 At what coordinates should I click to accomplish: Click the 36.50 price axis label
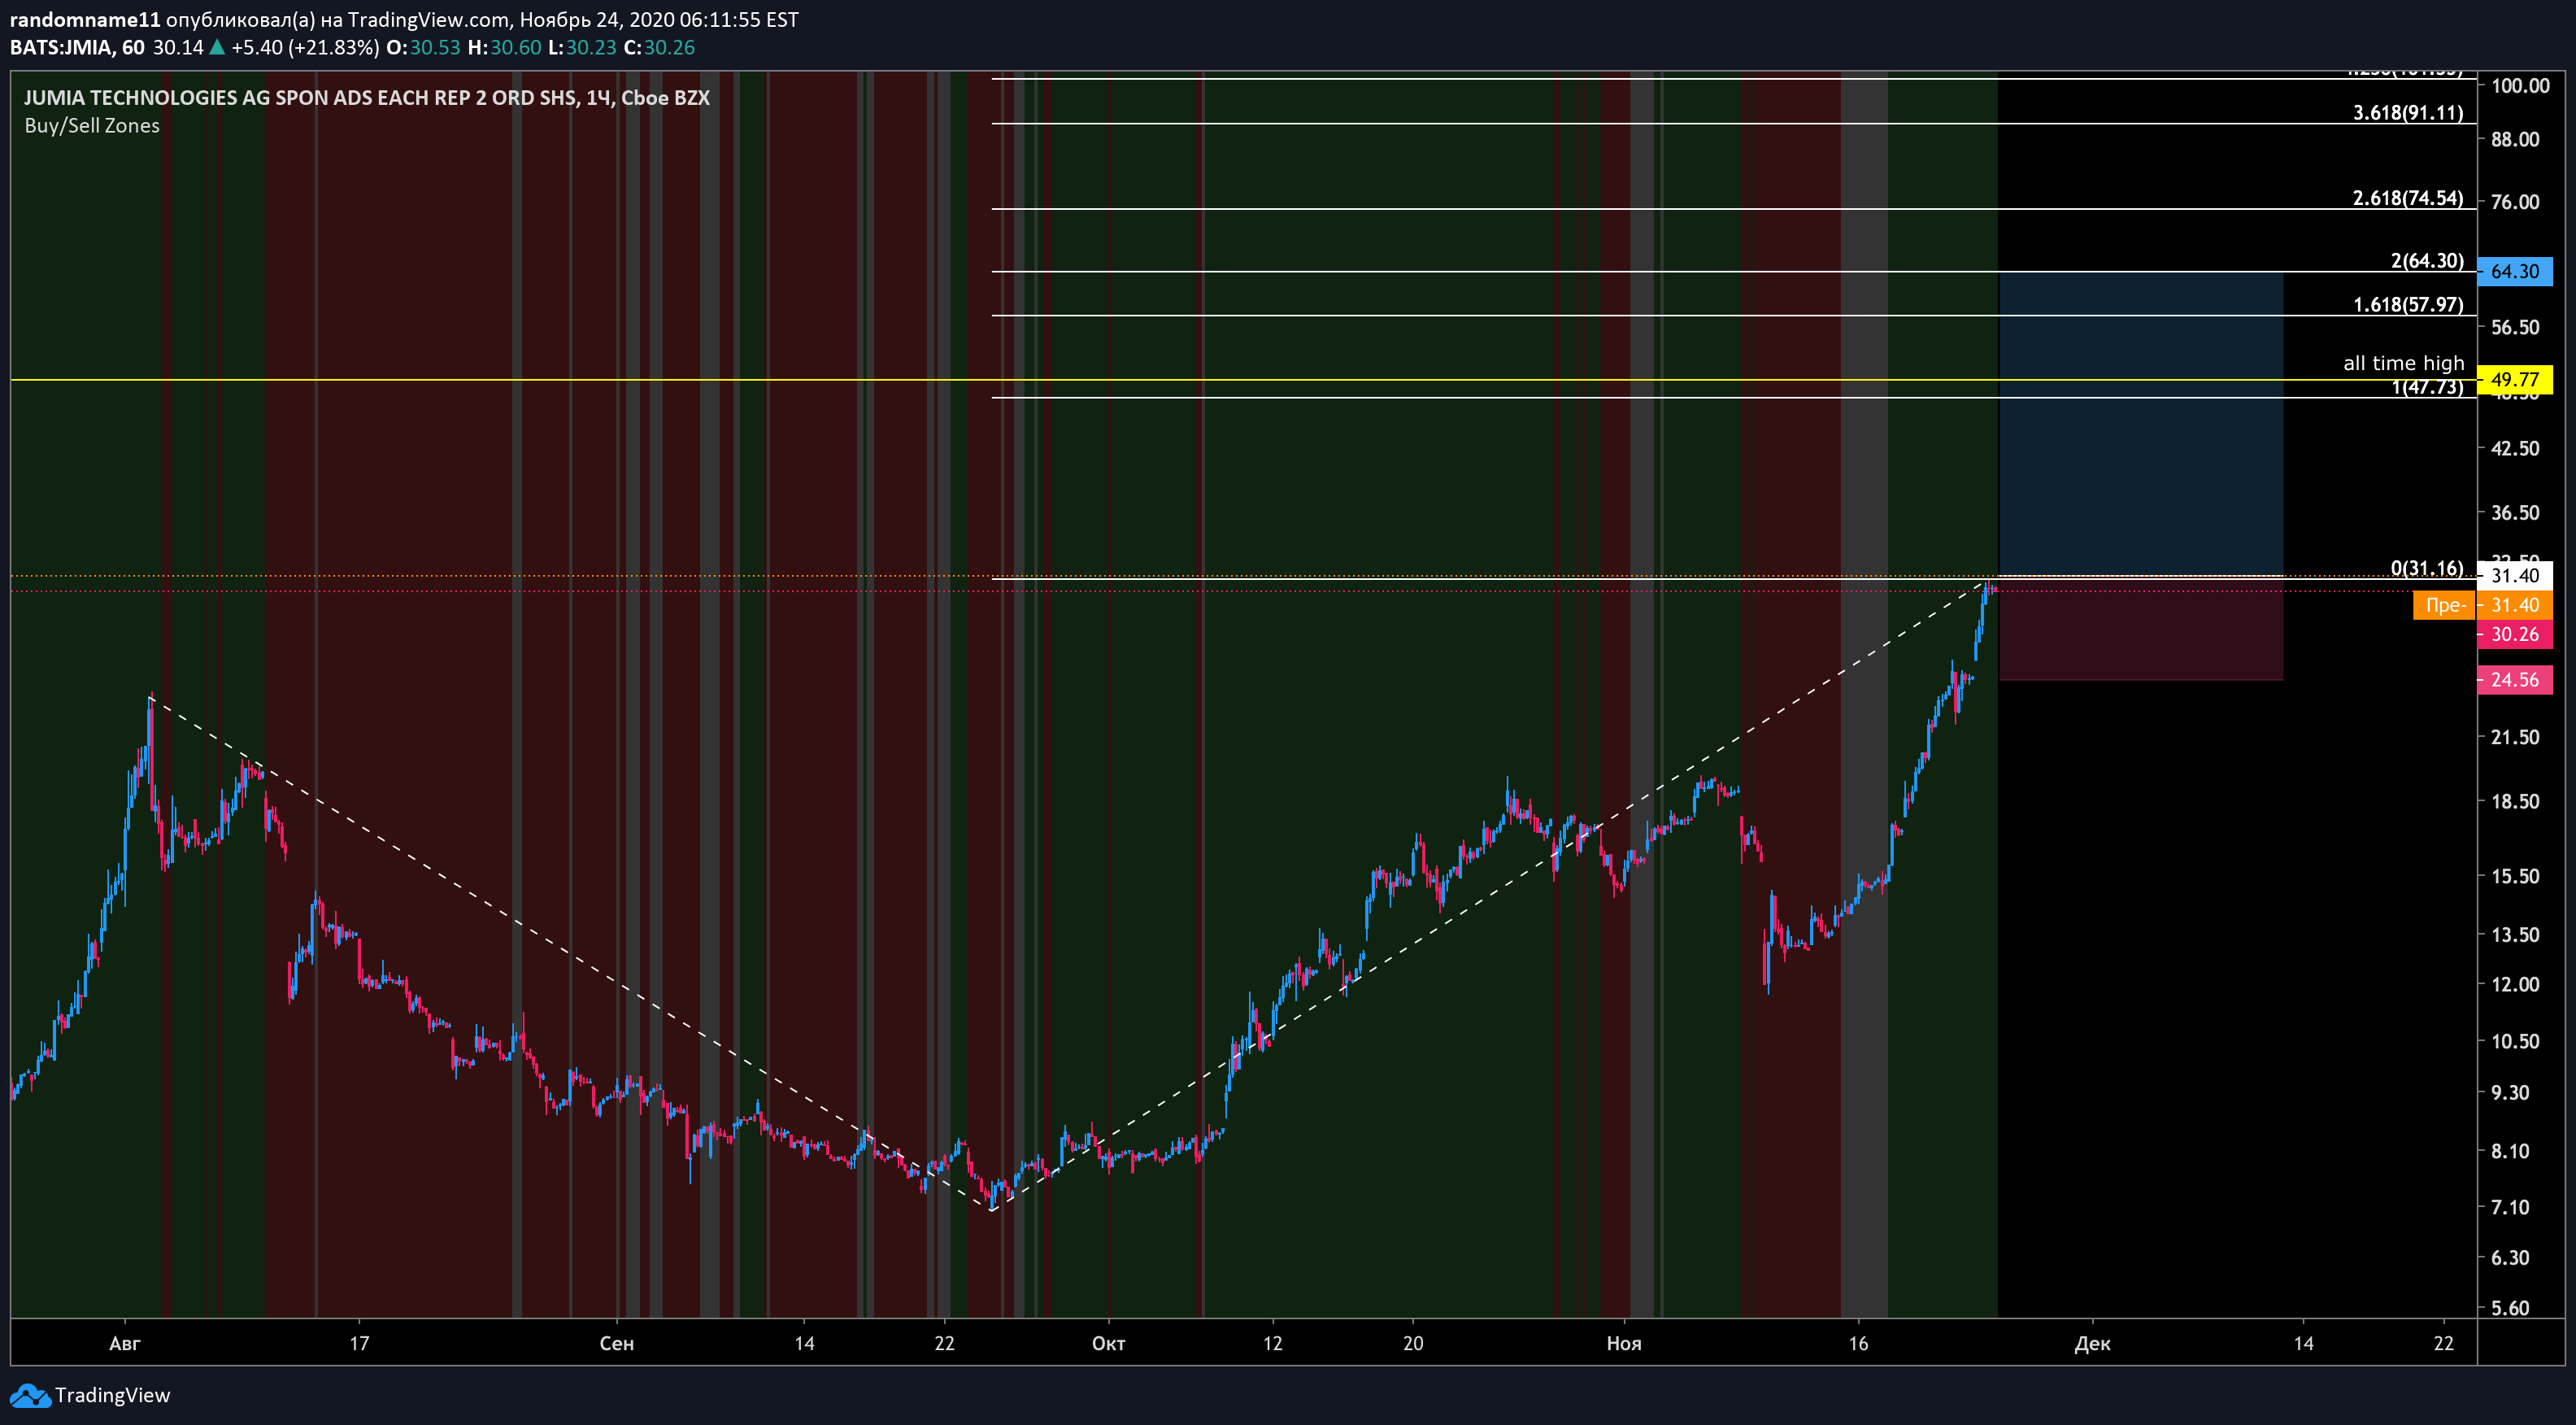[2515, 512]
